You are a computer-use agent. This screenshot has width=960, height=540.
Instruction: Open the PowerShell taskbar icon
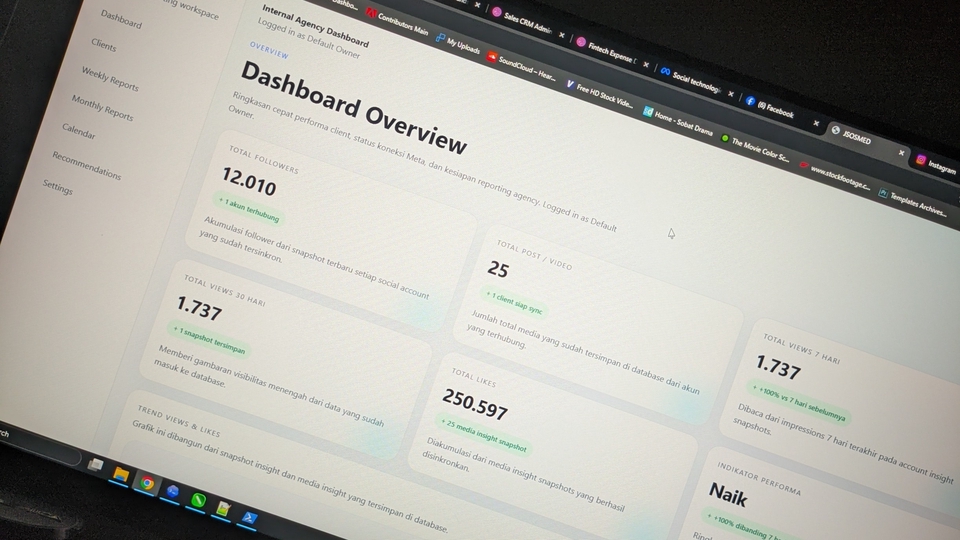coord(249,518)
